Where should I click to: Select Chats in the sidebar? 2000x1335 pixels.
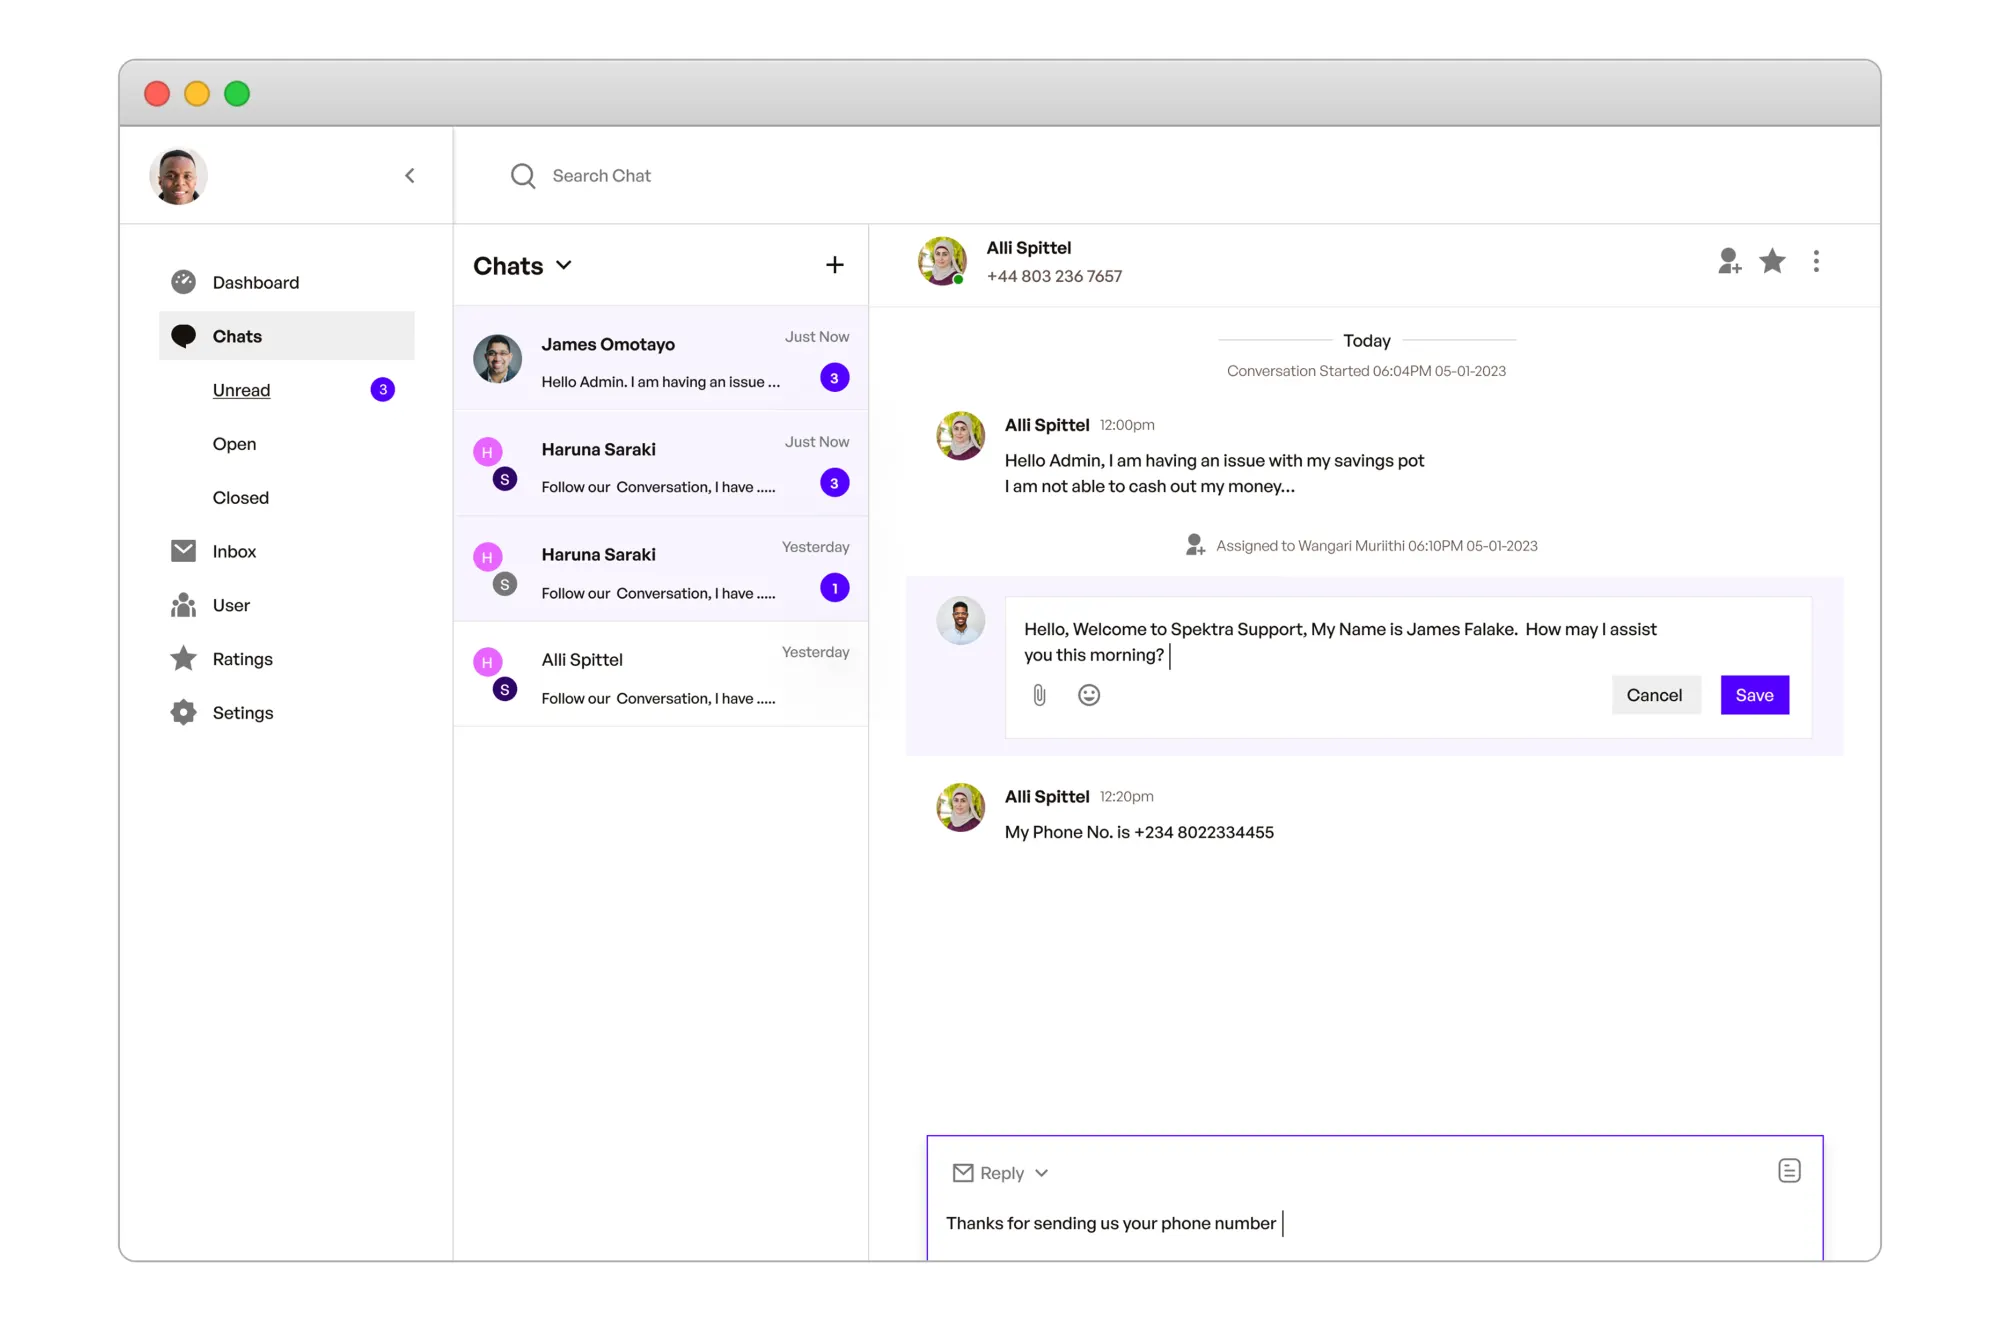(287, 336)
